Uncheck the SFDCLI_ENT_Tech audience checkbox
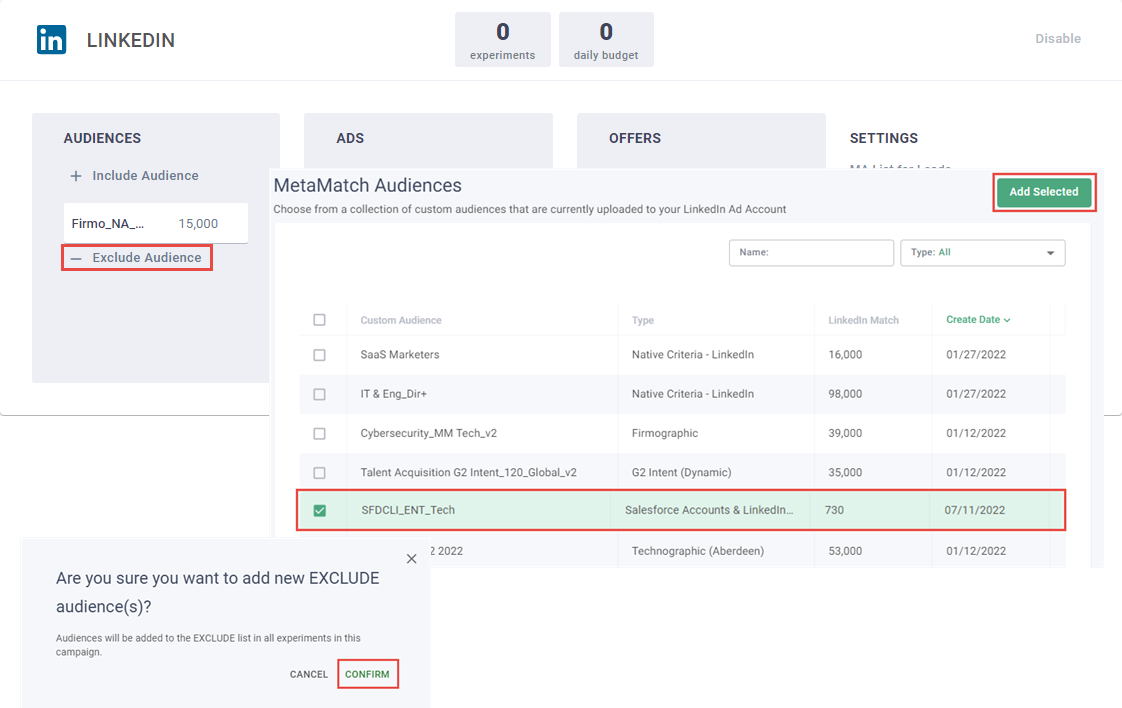The height and width of the screenshot is (708, 1122). click(x=320, y=510)
